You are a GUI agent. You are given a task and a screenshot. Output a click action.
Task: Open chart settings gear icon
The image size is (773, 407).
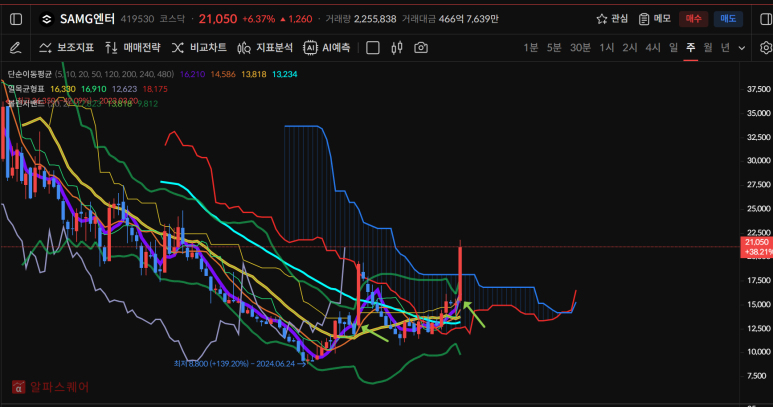(766, 48)
